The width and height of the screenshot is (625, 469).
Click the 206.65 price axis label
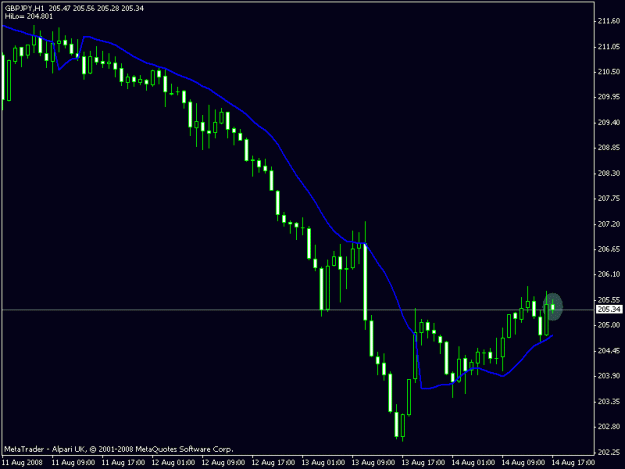point(609,249)
